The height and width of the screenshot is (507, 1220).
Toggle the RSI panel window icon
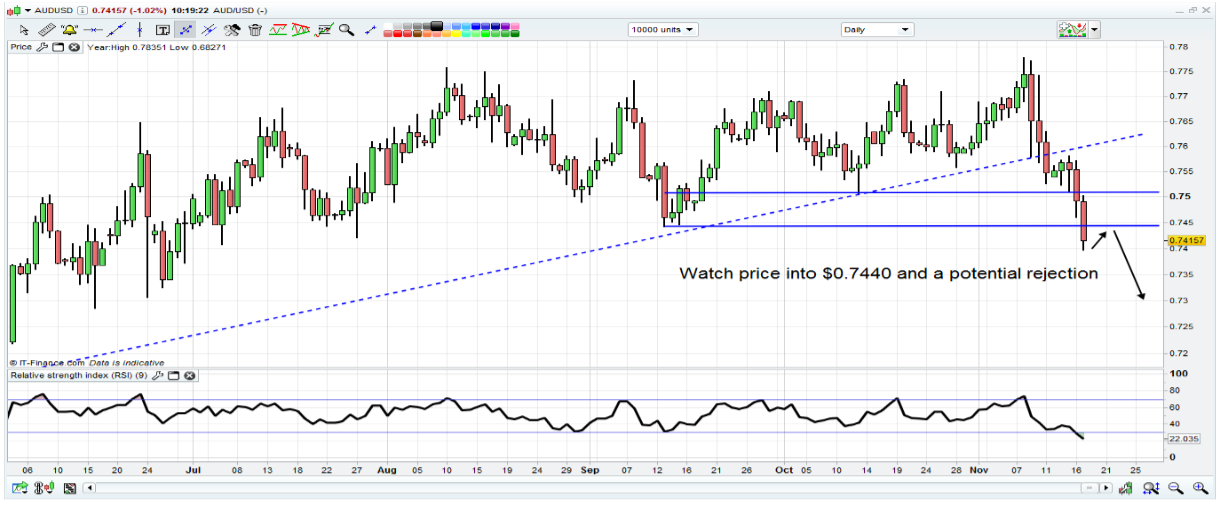click(172, 376)
